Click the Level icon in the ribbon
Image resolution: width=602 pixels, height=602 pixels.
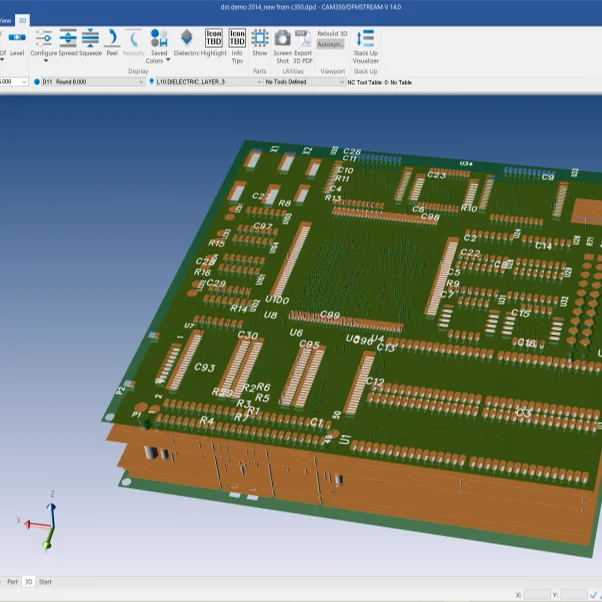17,38
